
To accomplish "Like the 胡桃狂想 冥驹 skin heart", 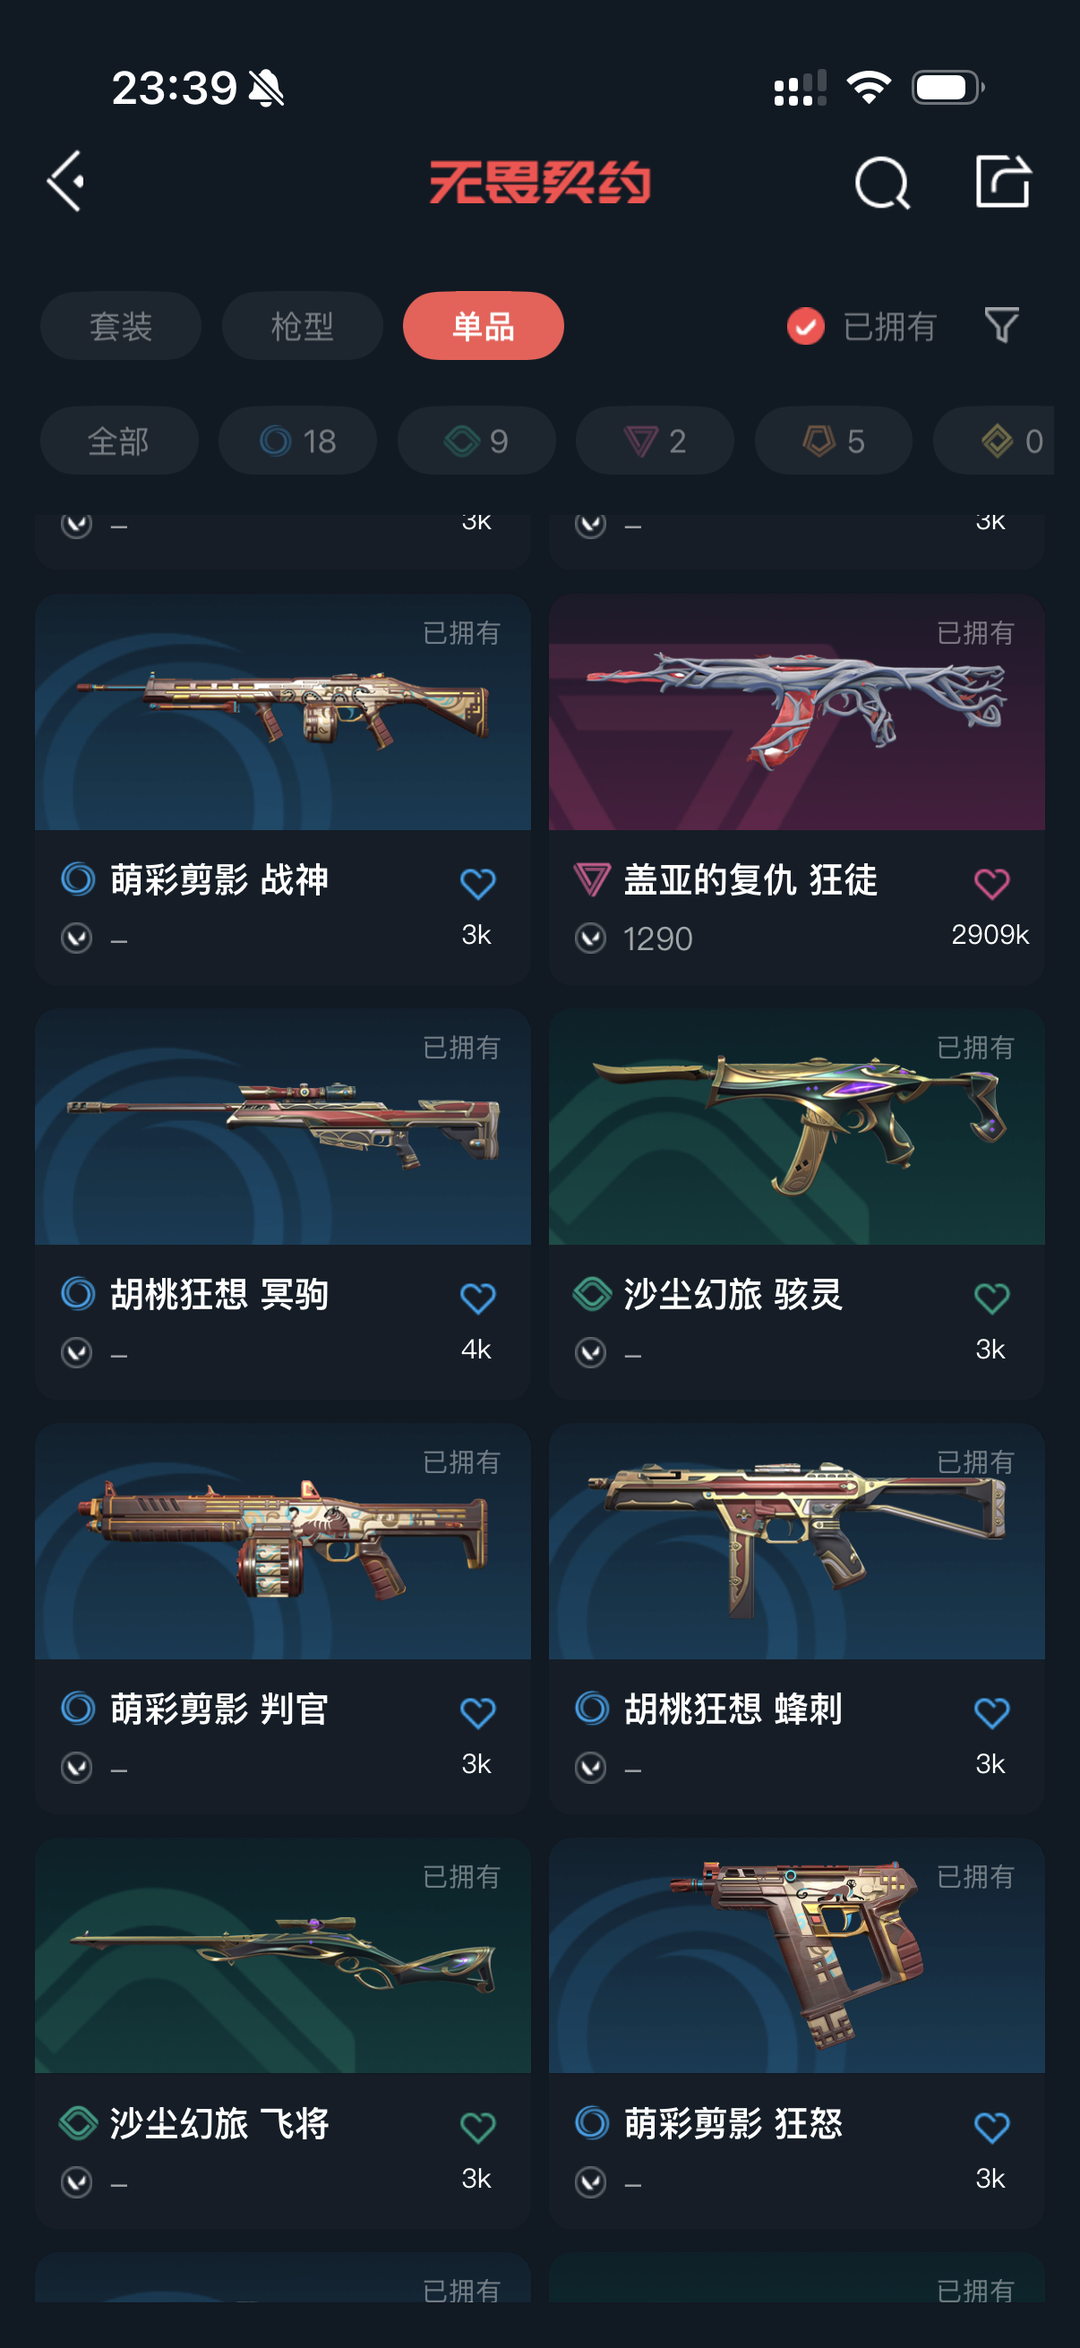I will click(x=477, y=1298).
